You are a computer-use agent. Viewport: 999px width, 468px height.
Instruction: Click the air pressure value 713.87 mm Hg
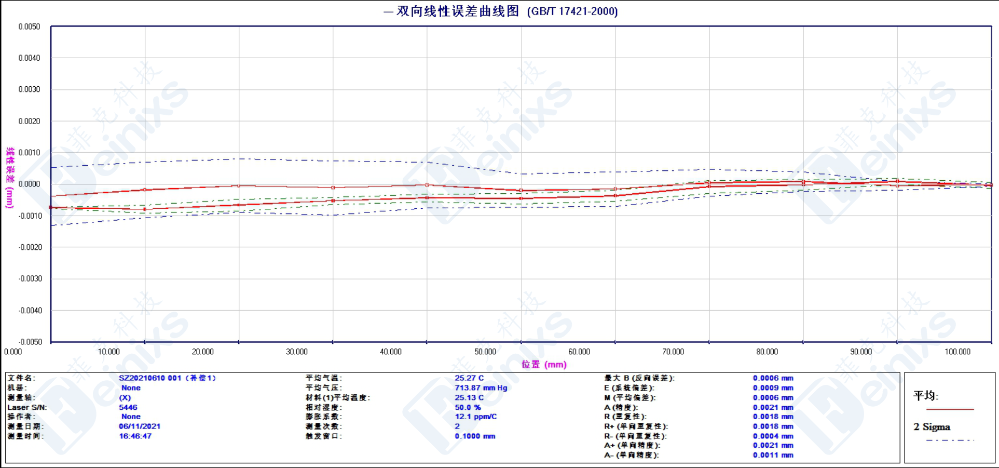(x=481, y=388)
